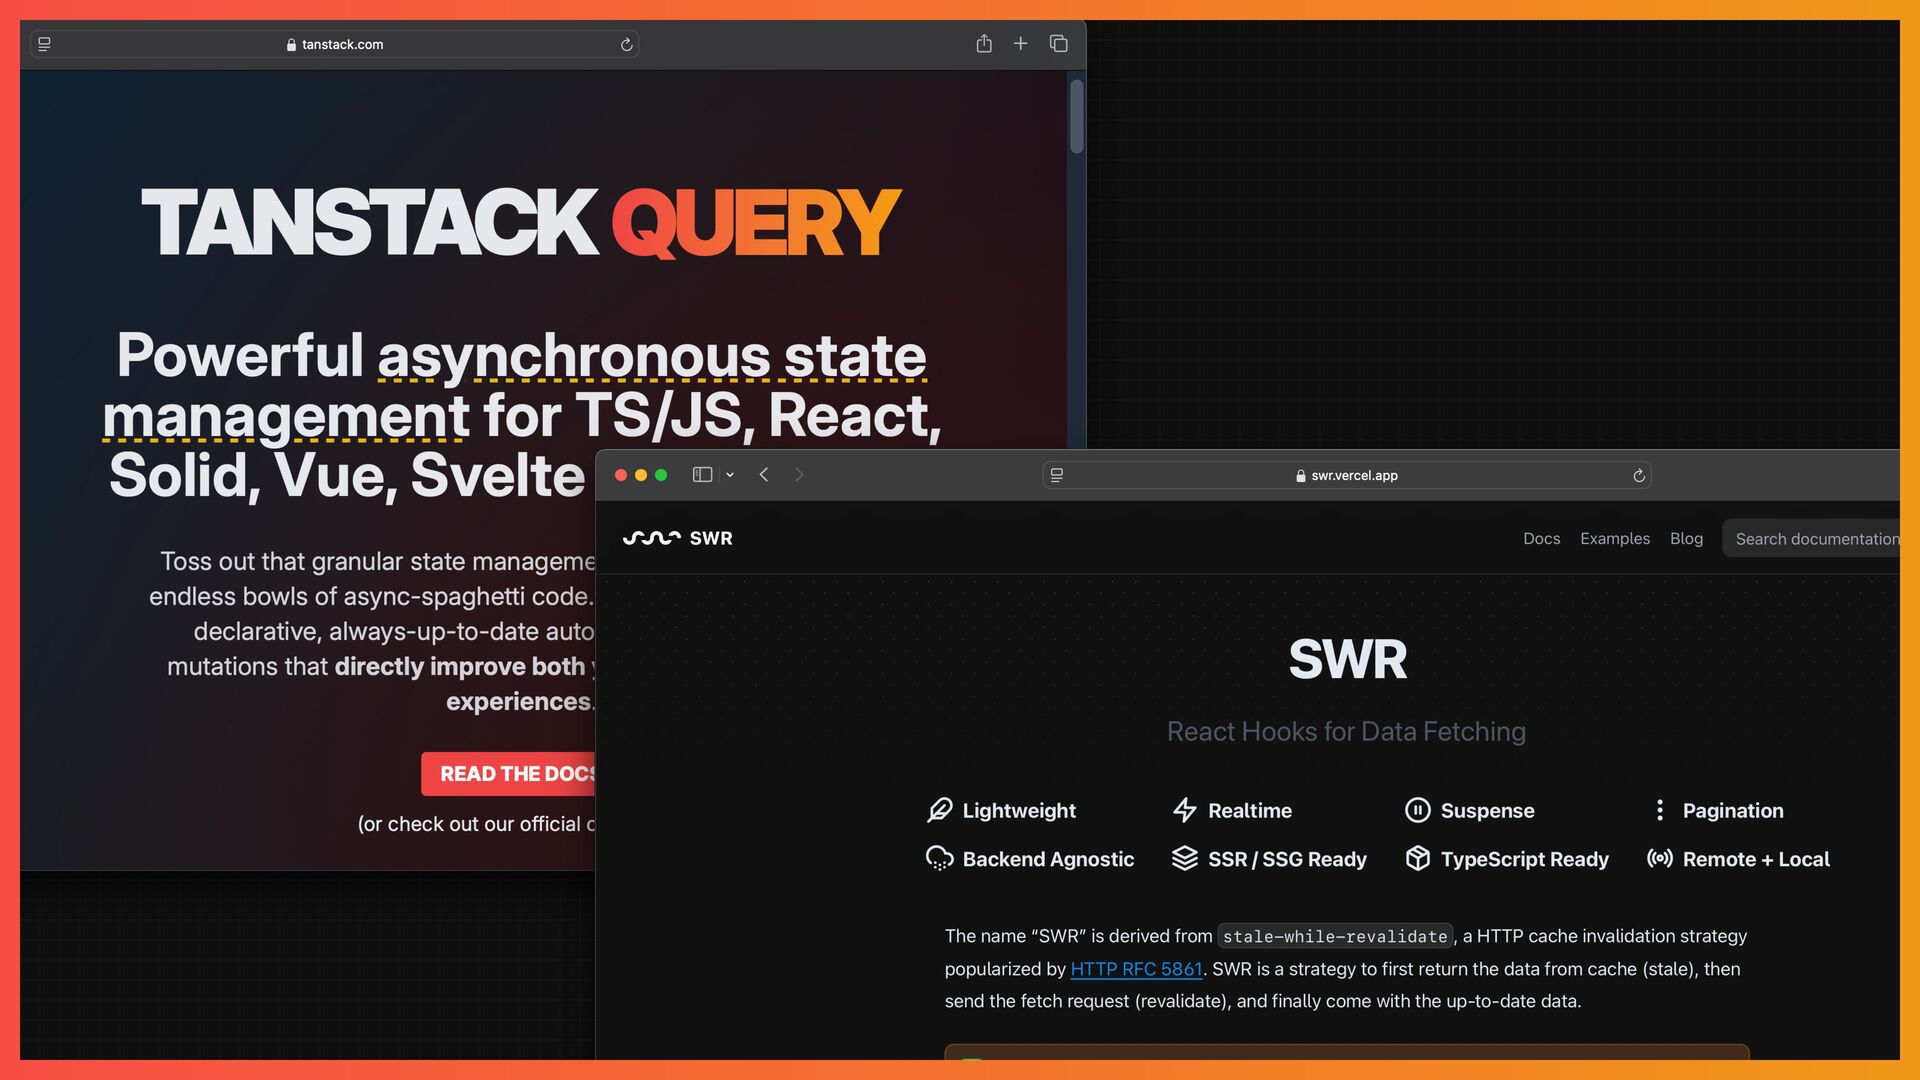Reload the swr.vercel.app page
This screenshot has height=1080, width=1920.
tap(1639, 476)
